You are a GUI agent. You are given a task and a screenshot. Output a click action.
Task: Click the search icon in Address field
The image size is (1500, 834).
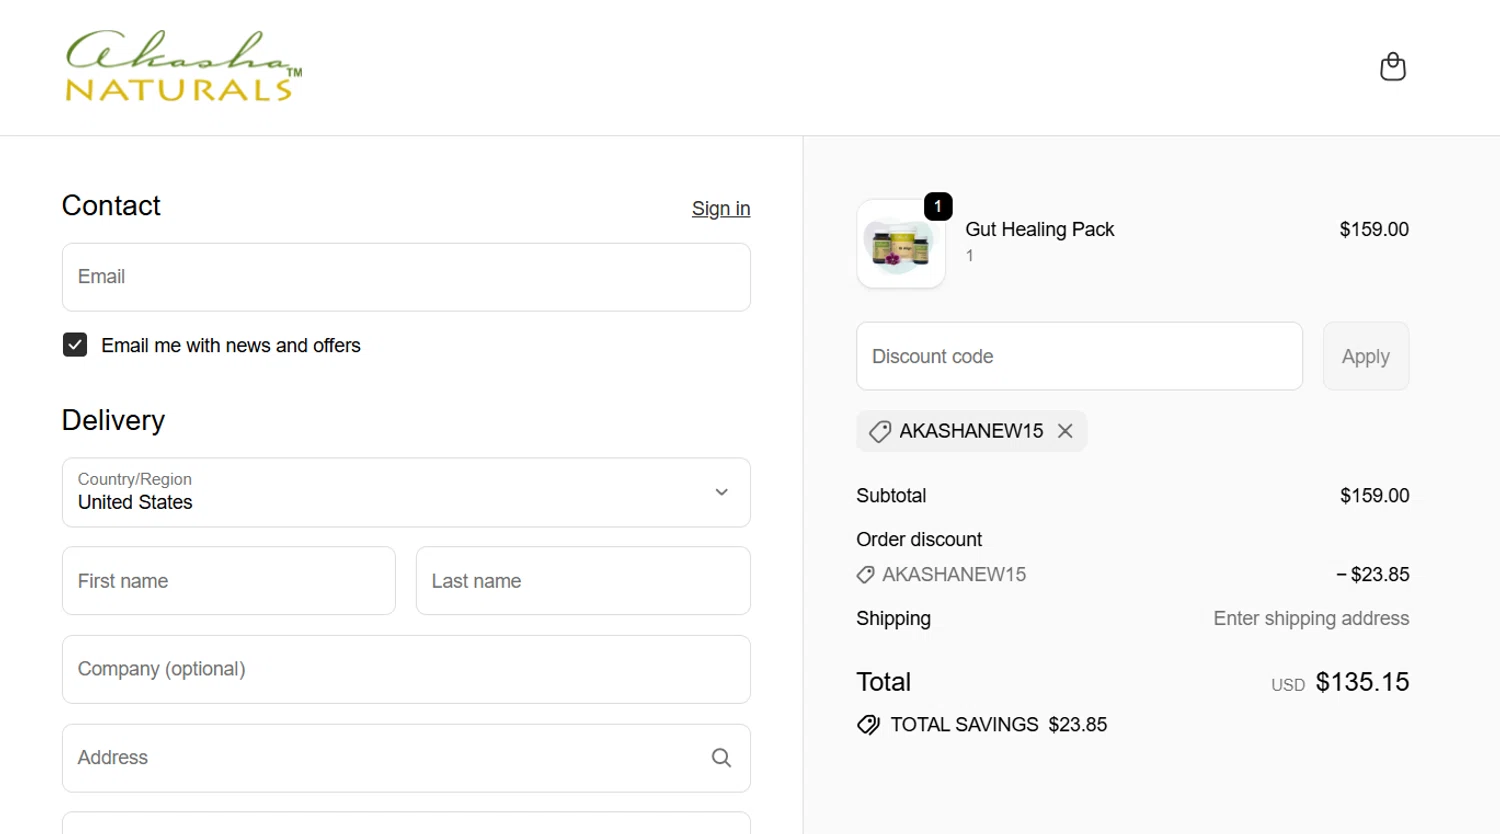click(x=721, y=758)
